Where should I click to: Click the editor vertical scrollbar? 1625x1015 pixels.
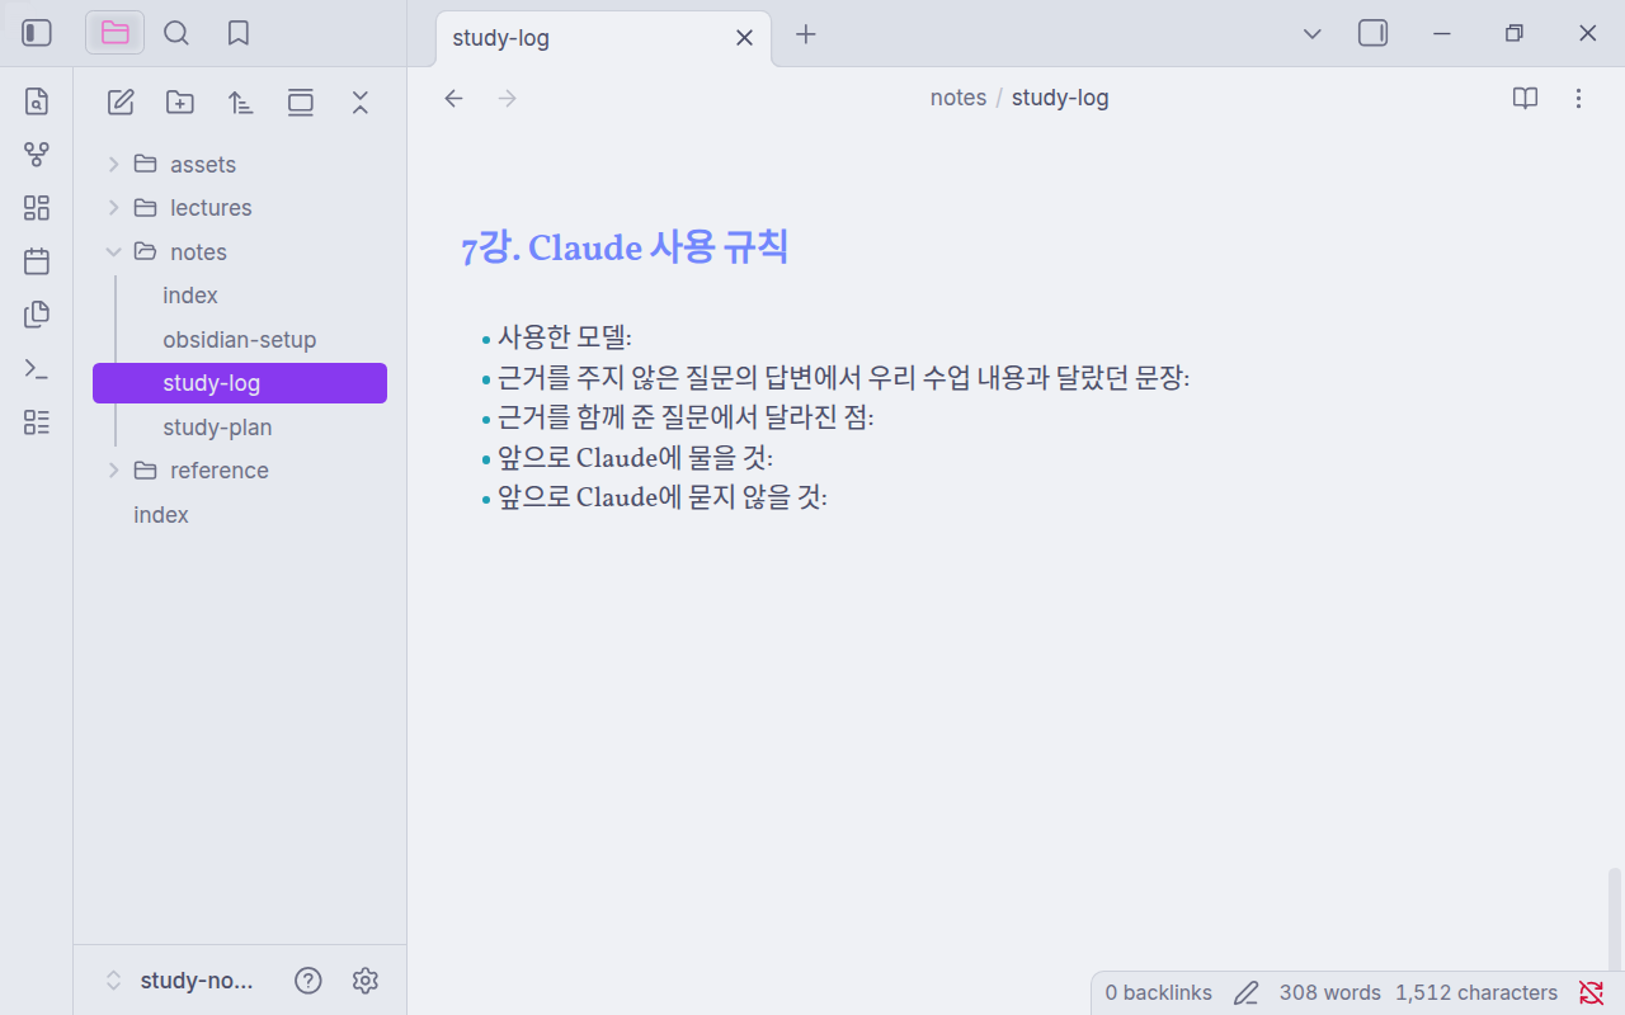(1614, 918)
